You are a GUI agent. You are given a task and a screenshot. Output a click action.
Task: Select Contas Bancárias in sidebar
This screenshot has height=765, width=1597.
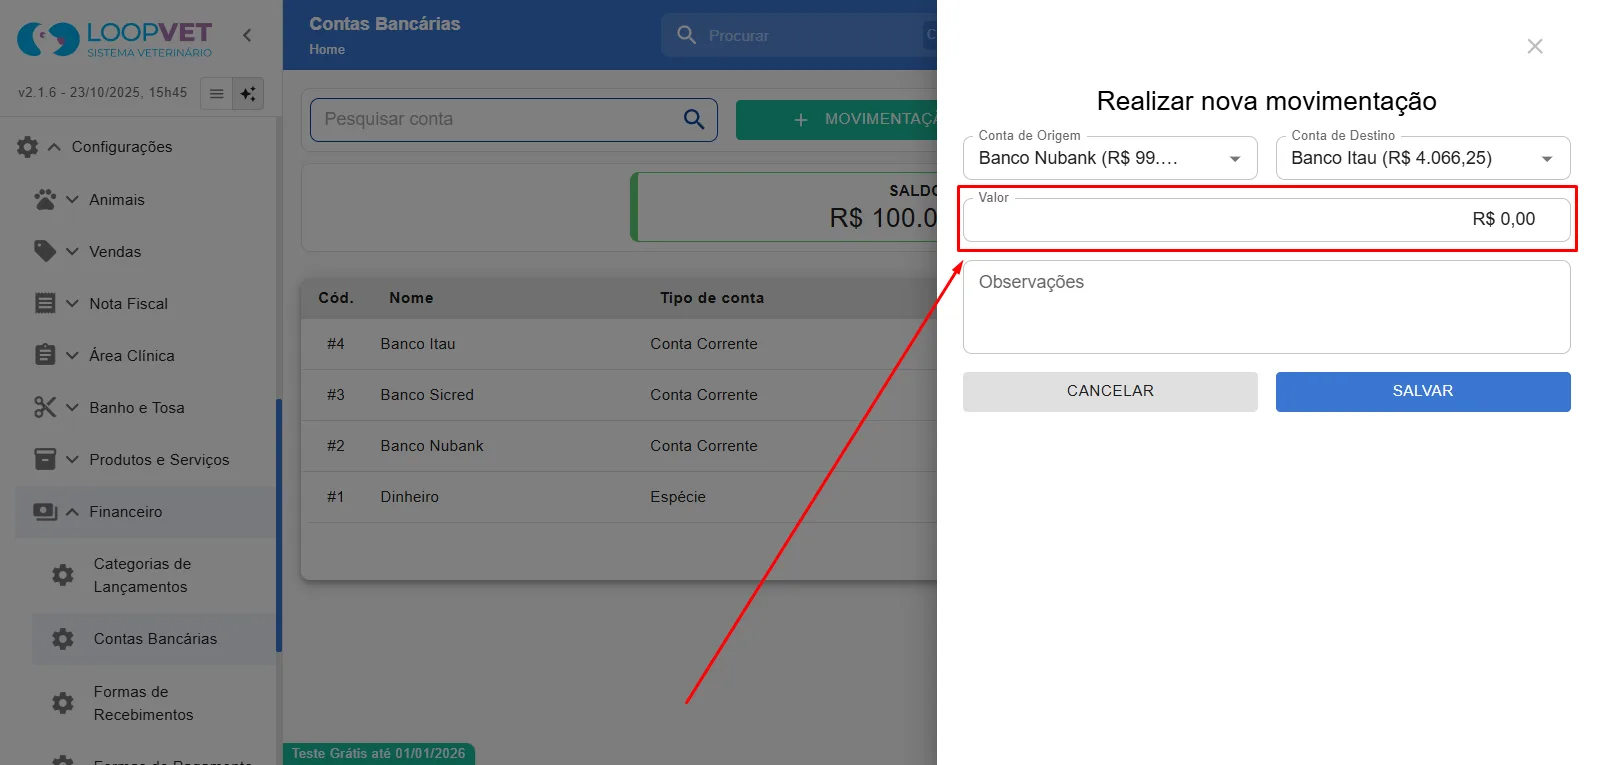[x=154, y=639]
